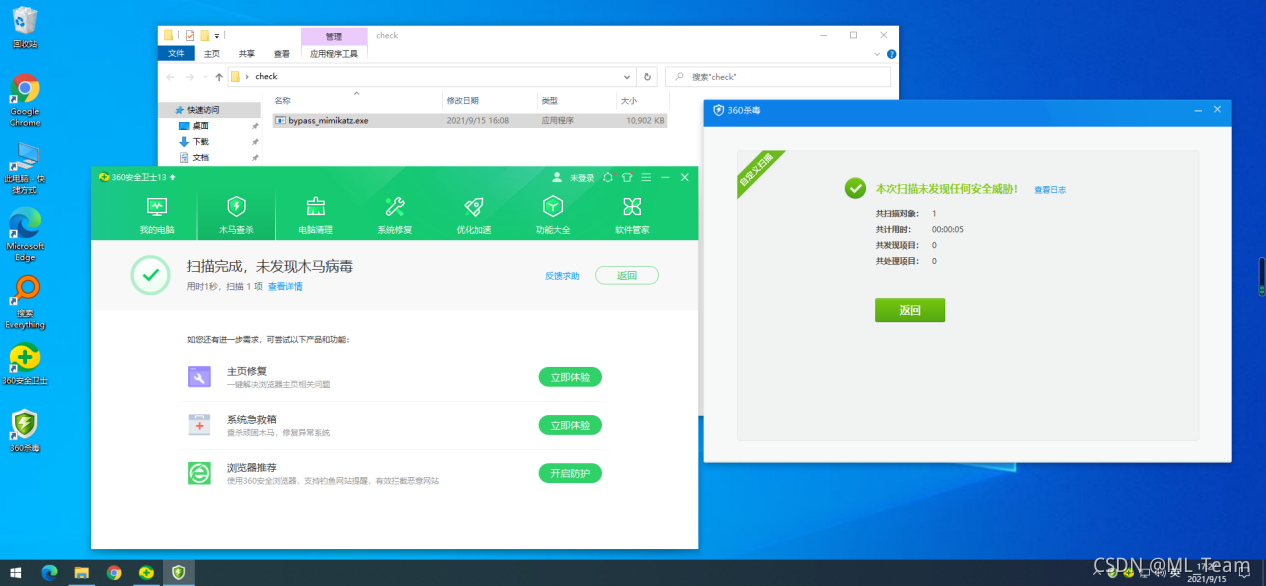Click 返回 in 360安全卫士 scan result

[627, 276]
